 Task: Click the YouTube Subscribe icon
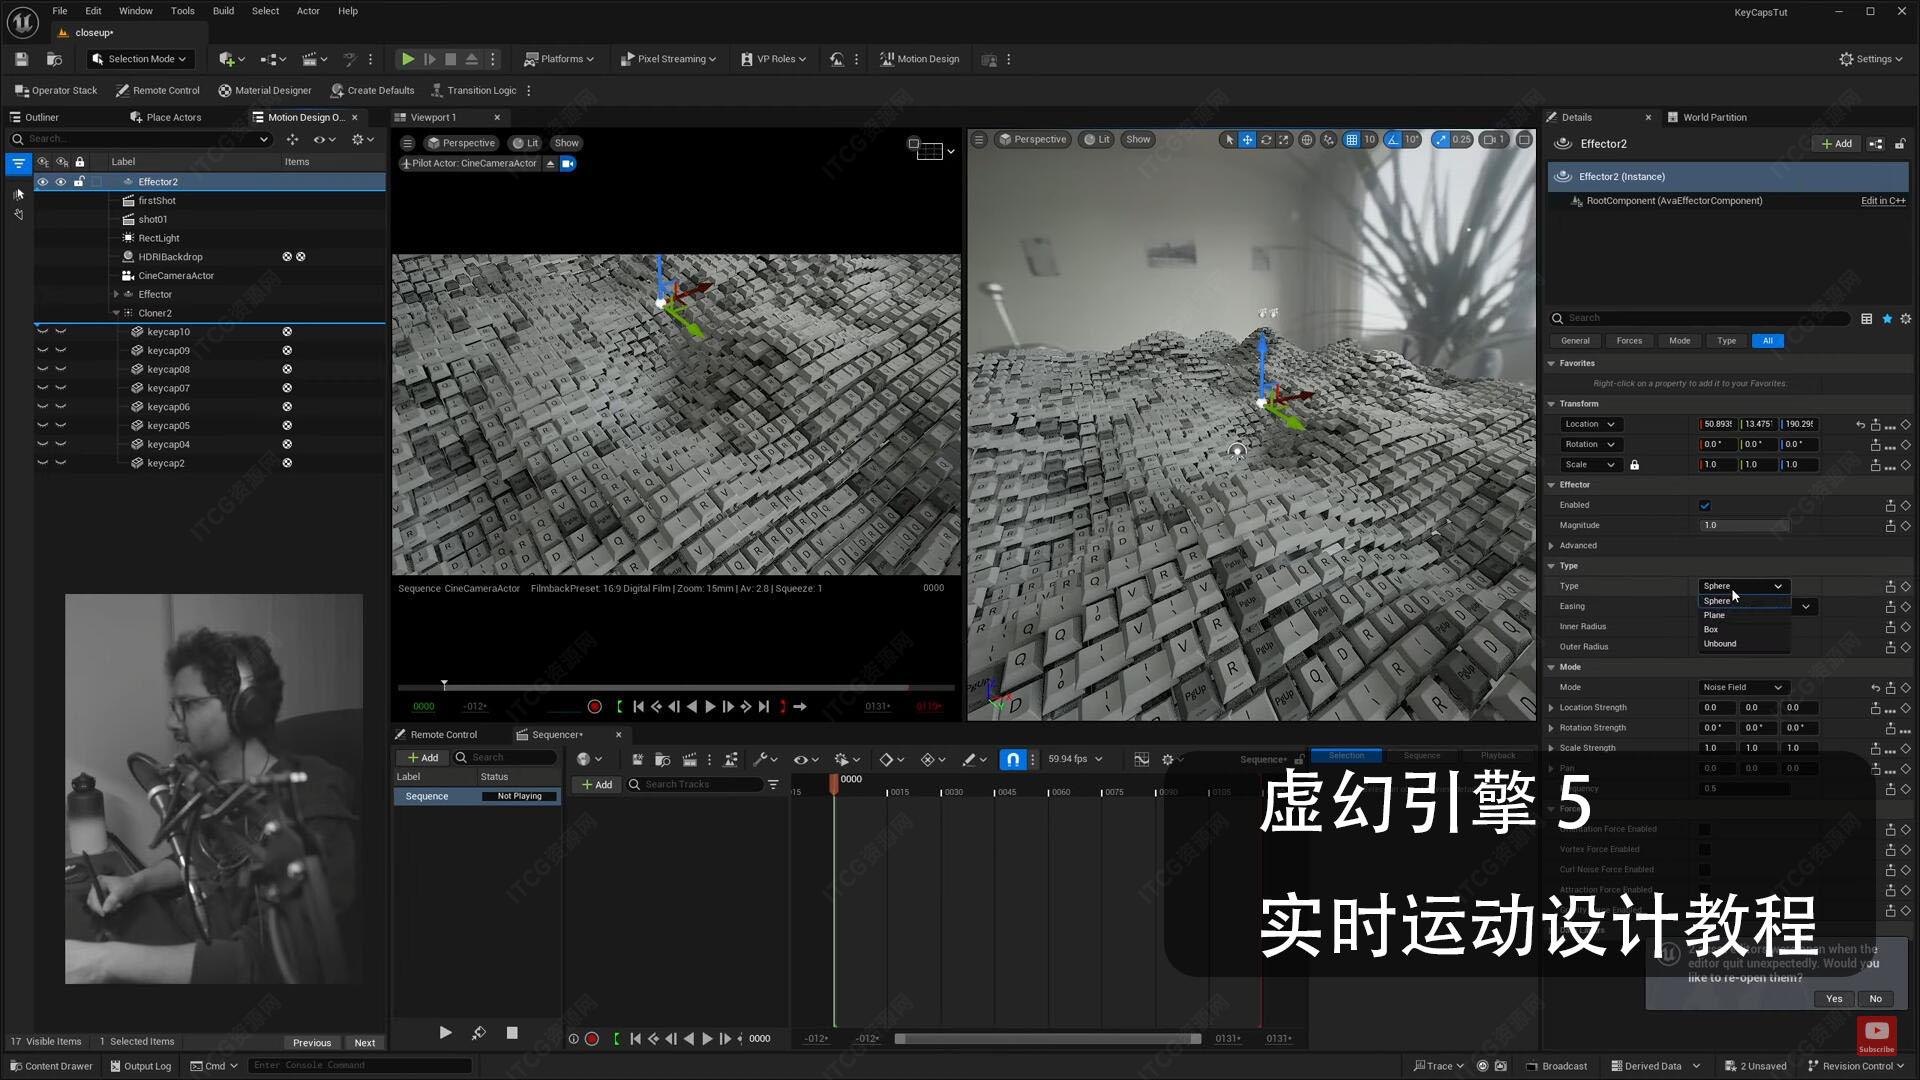(1876, 1036)
